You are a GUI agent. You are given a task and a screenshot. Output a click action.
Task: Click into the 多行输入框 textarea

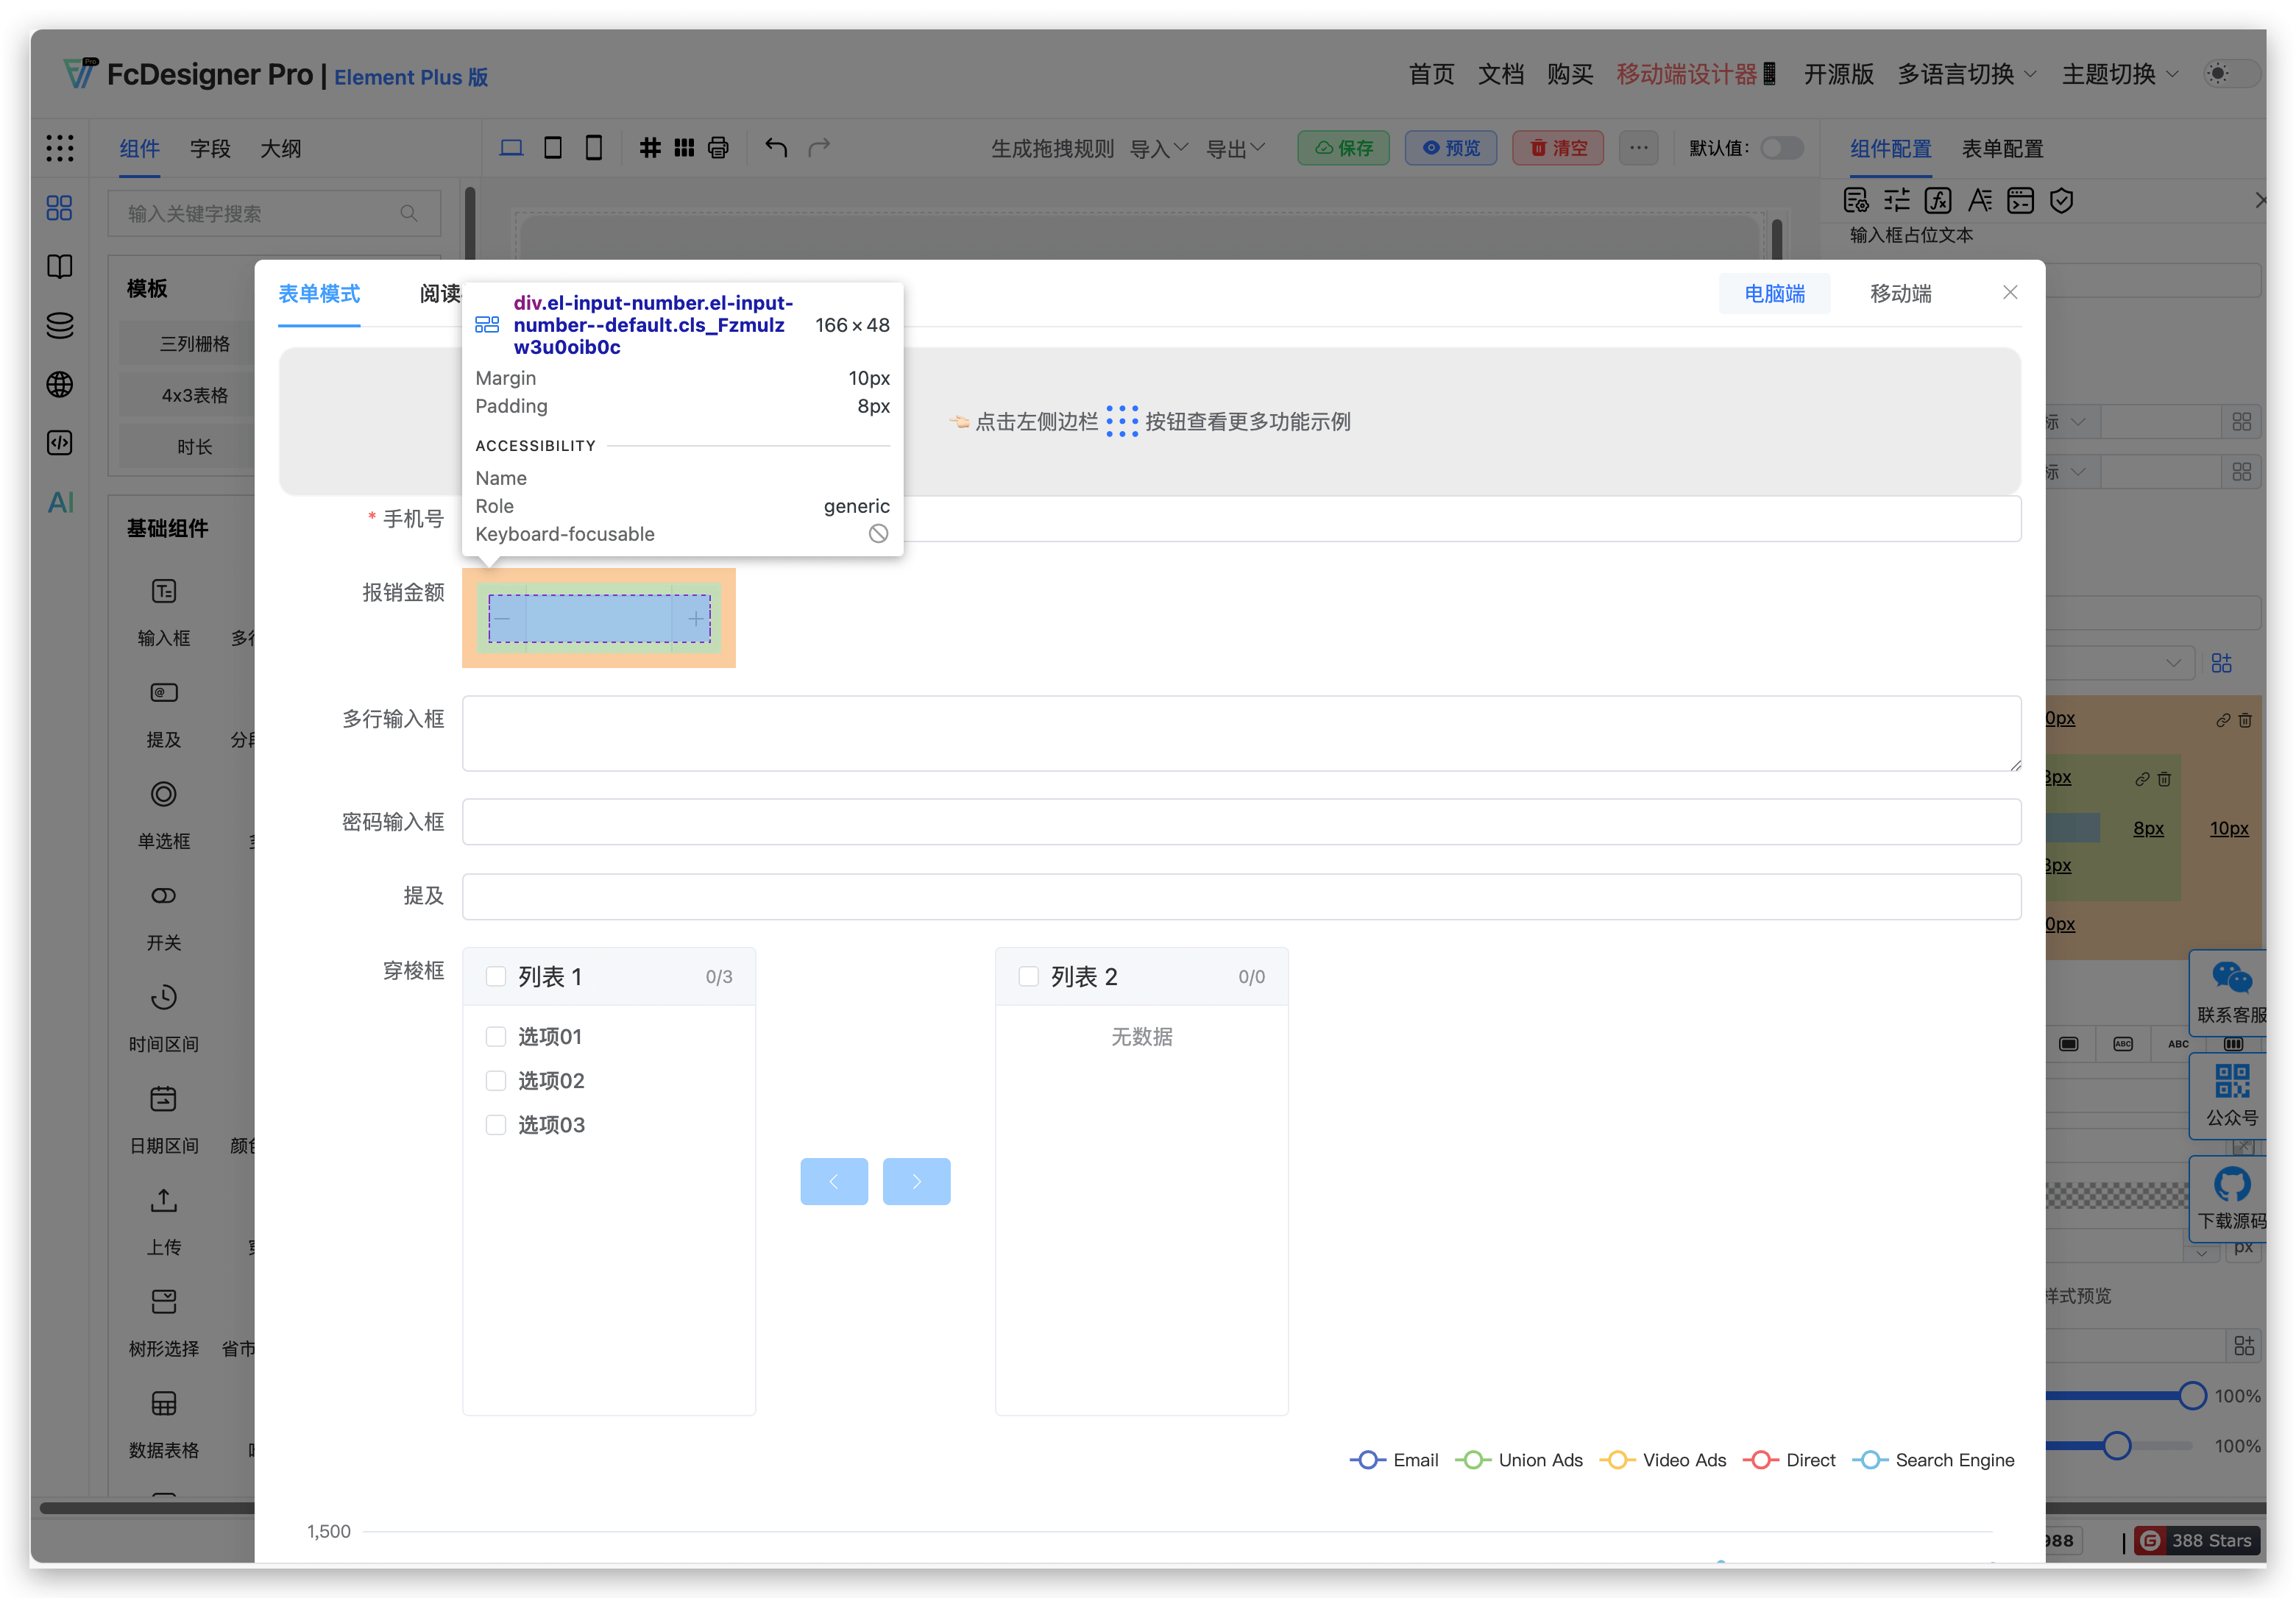(x=1240, y=733)
